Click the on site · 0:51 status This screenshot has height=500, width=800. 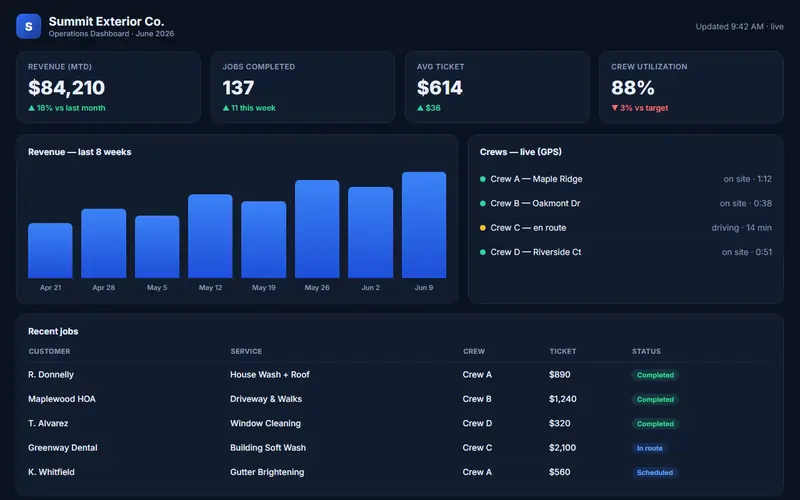tap(747, 252)
